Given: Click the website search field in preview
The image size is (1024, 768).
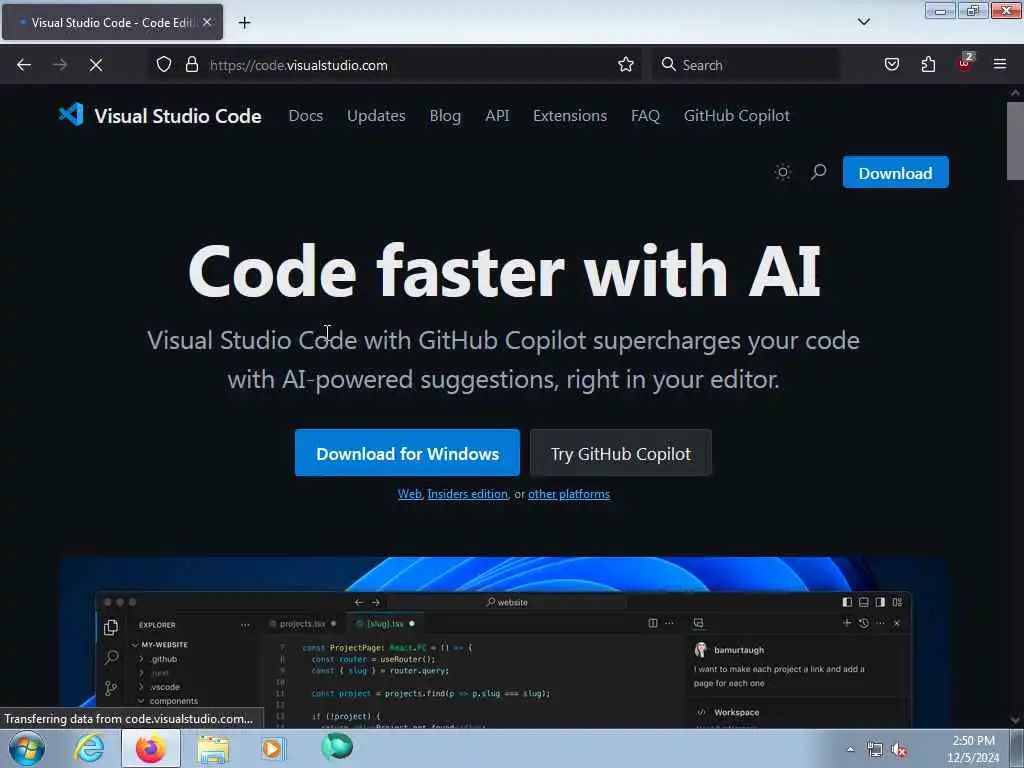Looking at the screenshot, I should click(507, 602).
